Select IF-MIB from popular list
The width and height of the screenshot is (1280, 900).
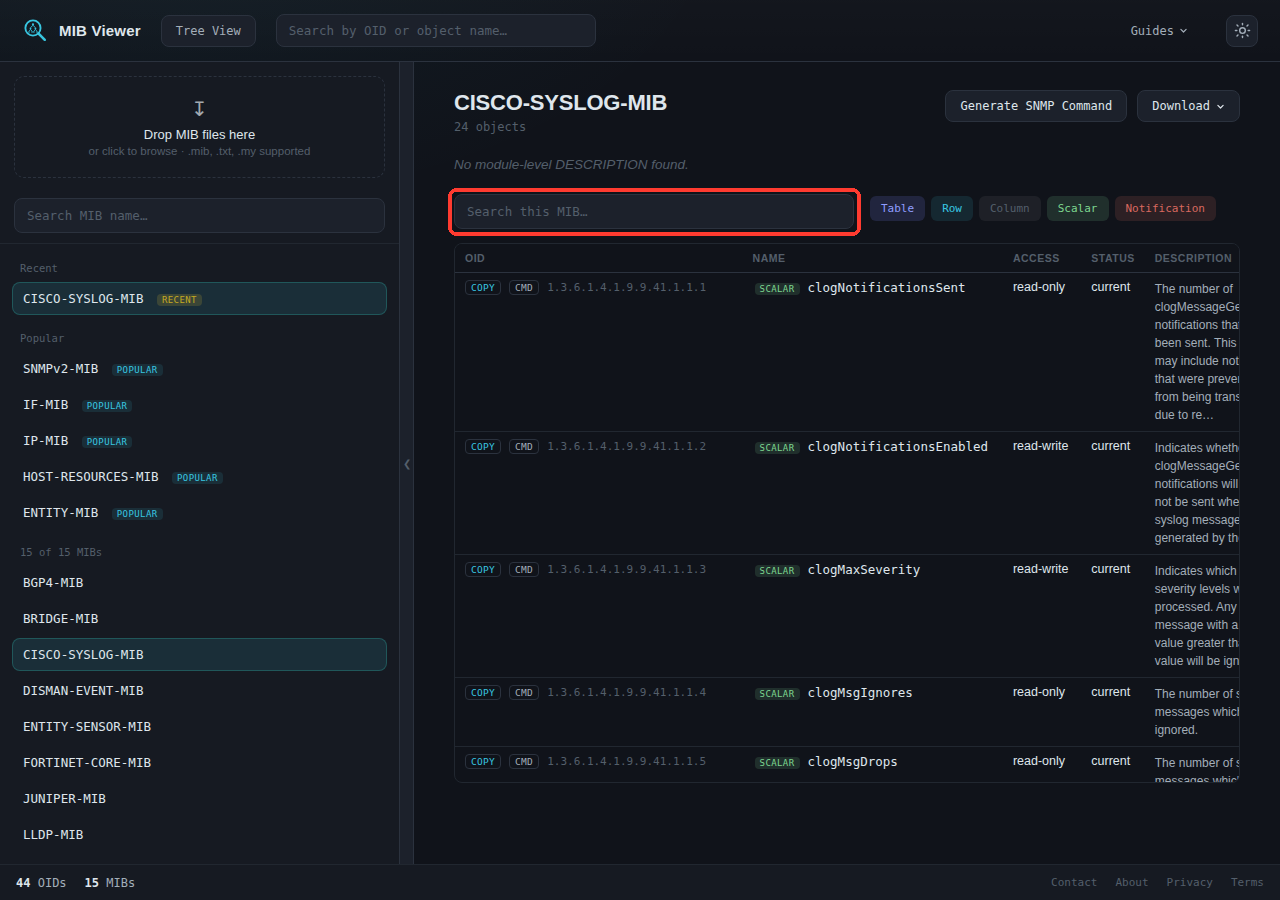pyautogui.click(x=199, y=405)
